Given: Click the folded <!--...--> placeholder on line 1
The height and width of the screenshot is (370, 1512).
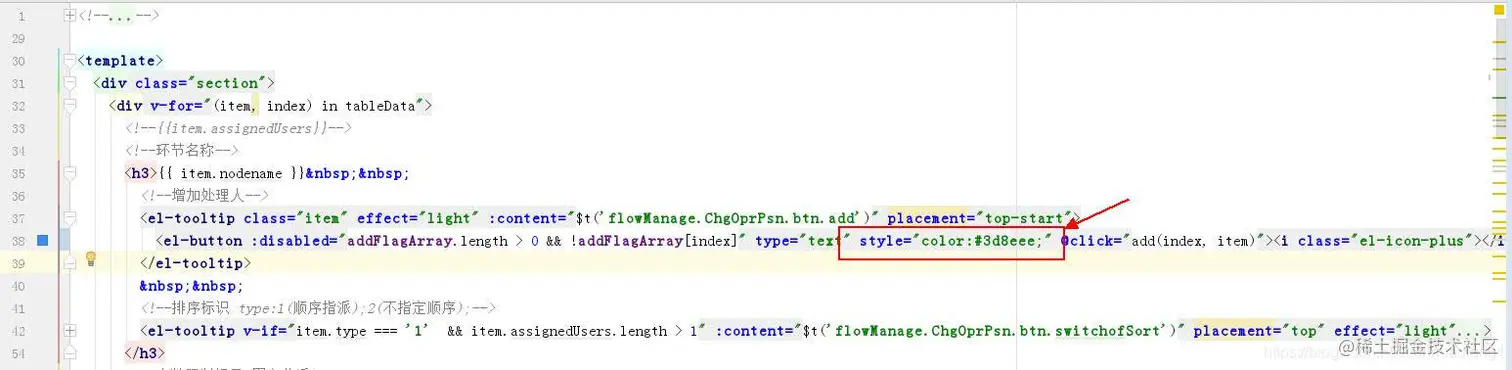Looking at the screenshot, I should [x=119, y=16].
